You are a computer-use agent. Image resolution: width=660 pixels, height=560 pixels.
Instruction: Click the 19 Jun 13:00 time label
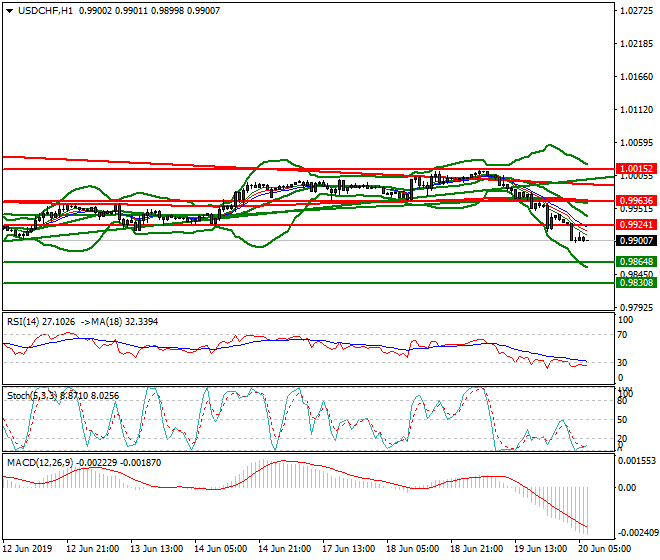541,549
